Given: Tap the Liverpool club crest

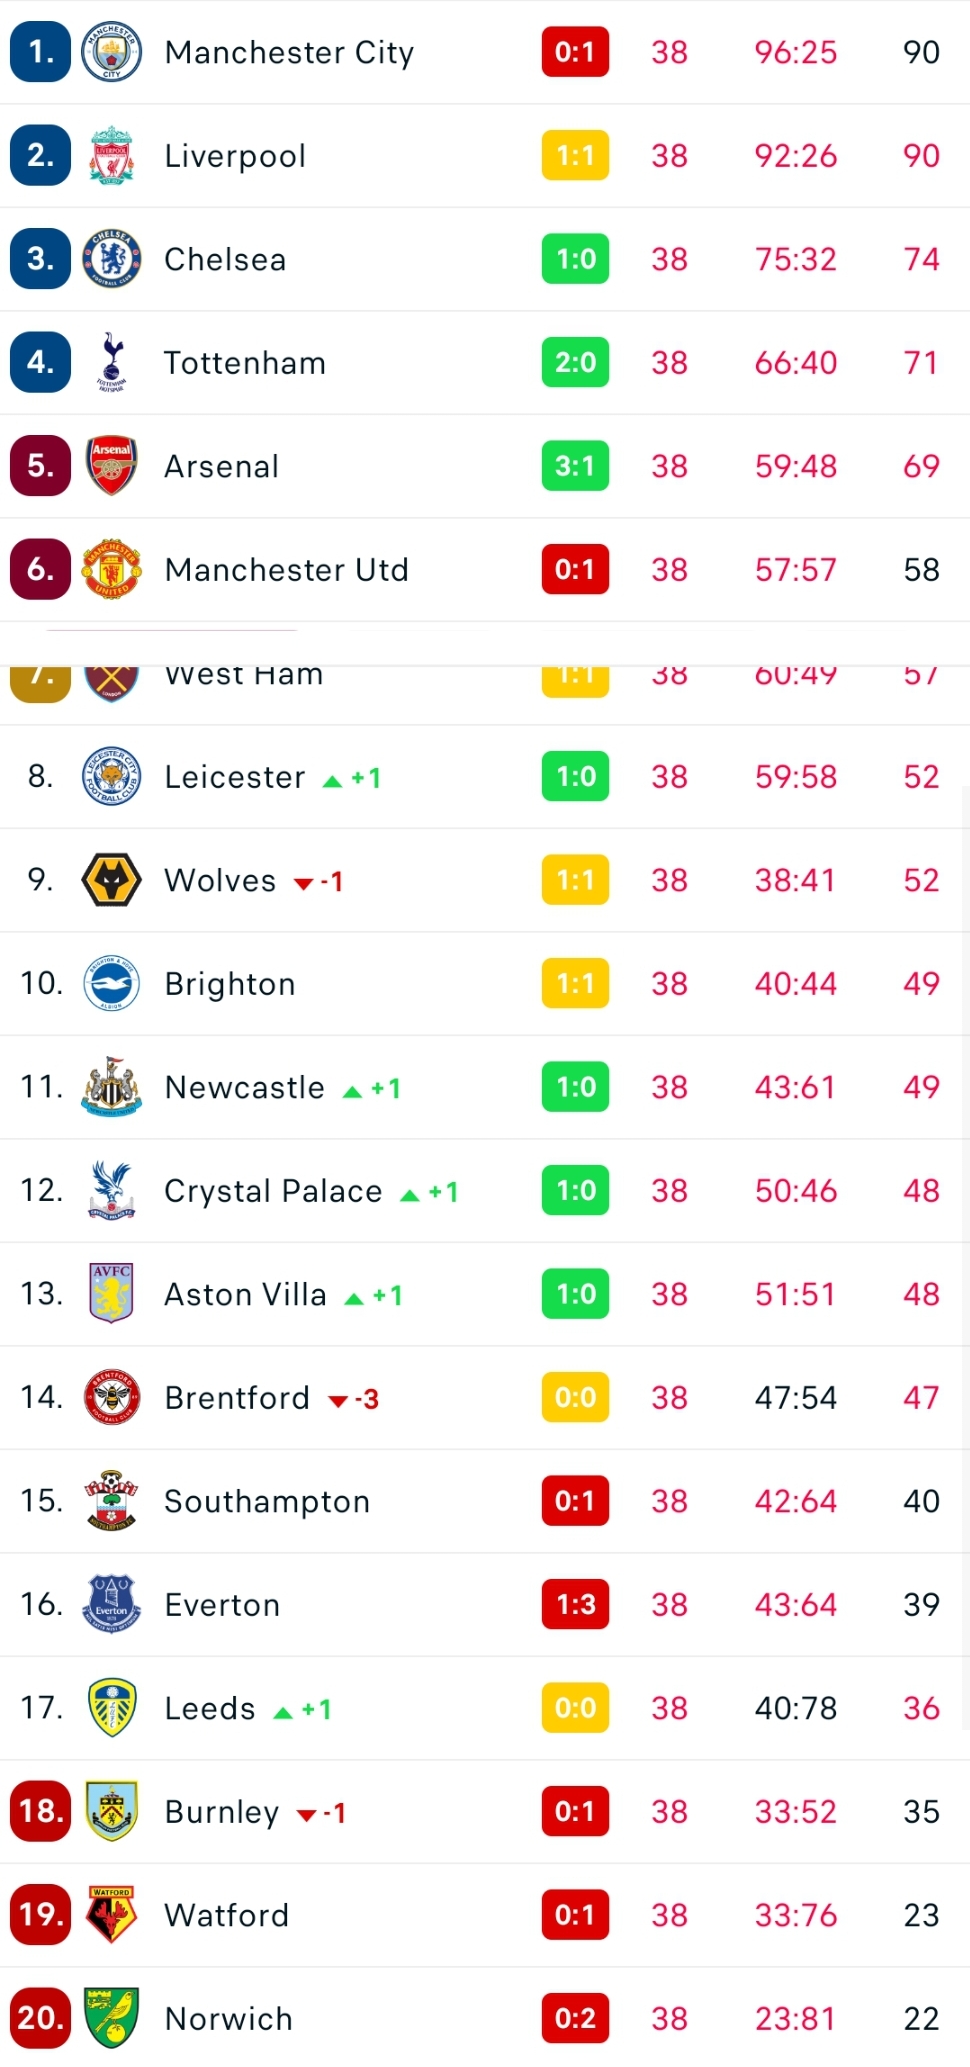Looking at the screenshot, I should coord(111,156).
